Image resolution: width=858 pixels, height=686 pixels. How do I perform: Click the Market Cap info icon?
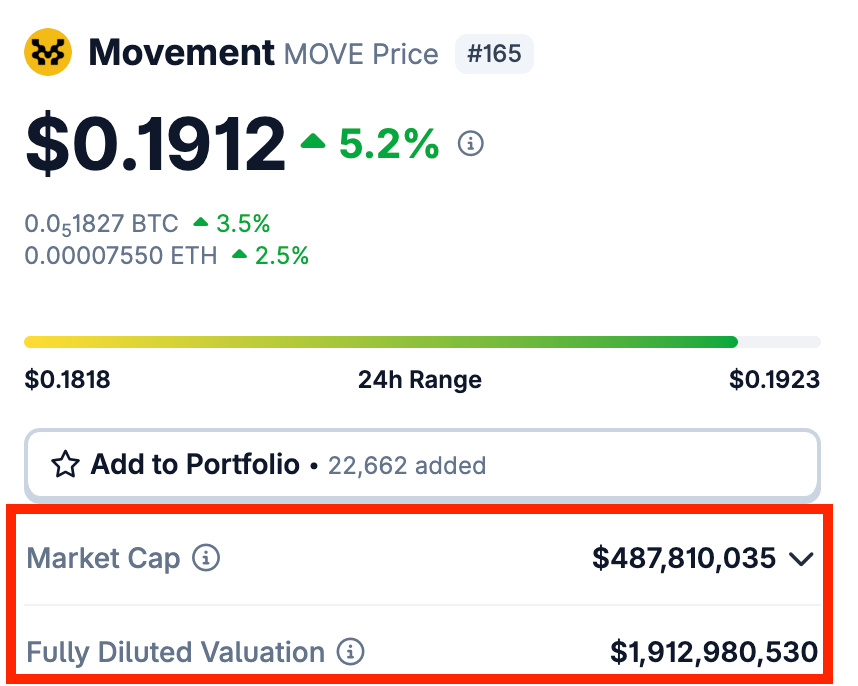click(206, 558)
